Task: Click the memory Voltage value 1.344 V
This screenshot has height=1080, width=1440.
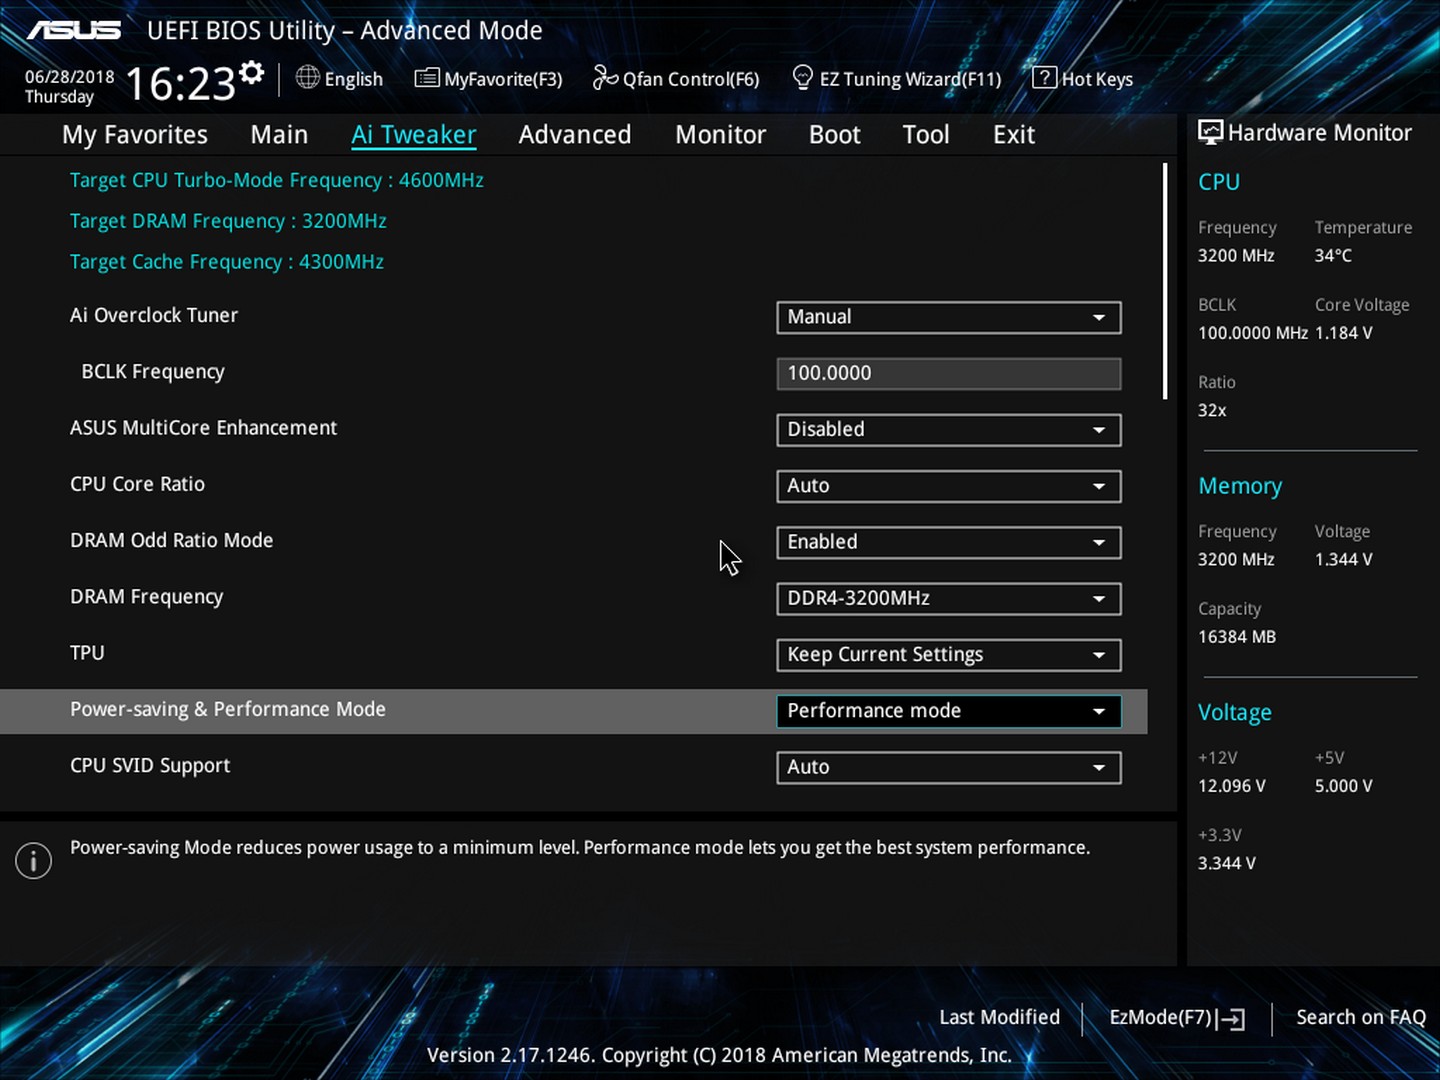Action: point(1344,560)
